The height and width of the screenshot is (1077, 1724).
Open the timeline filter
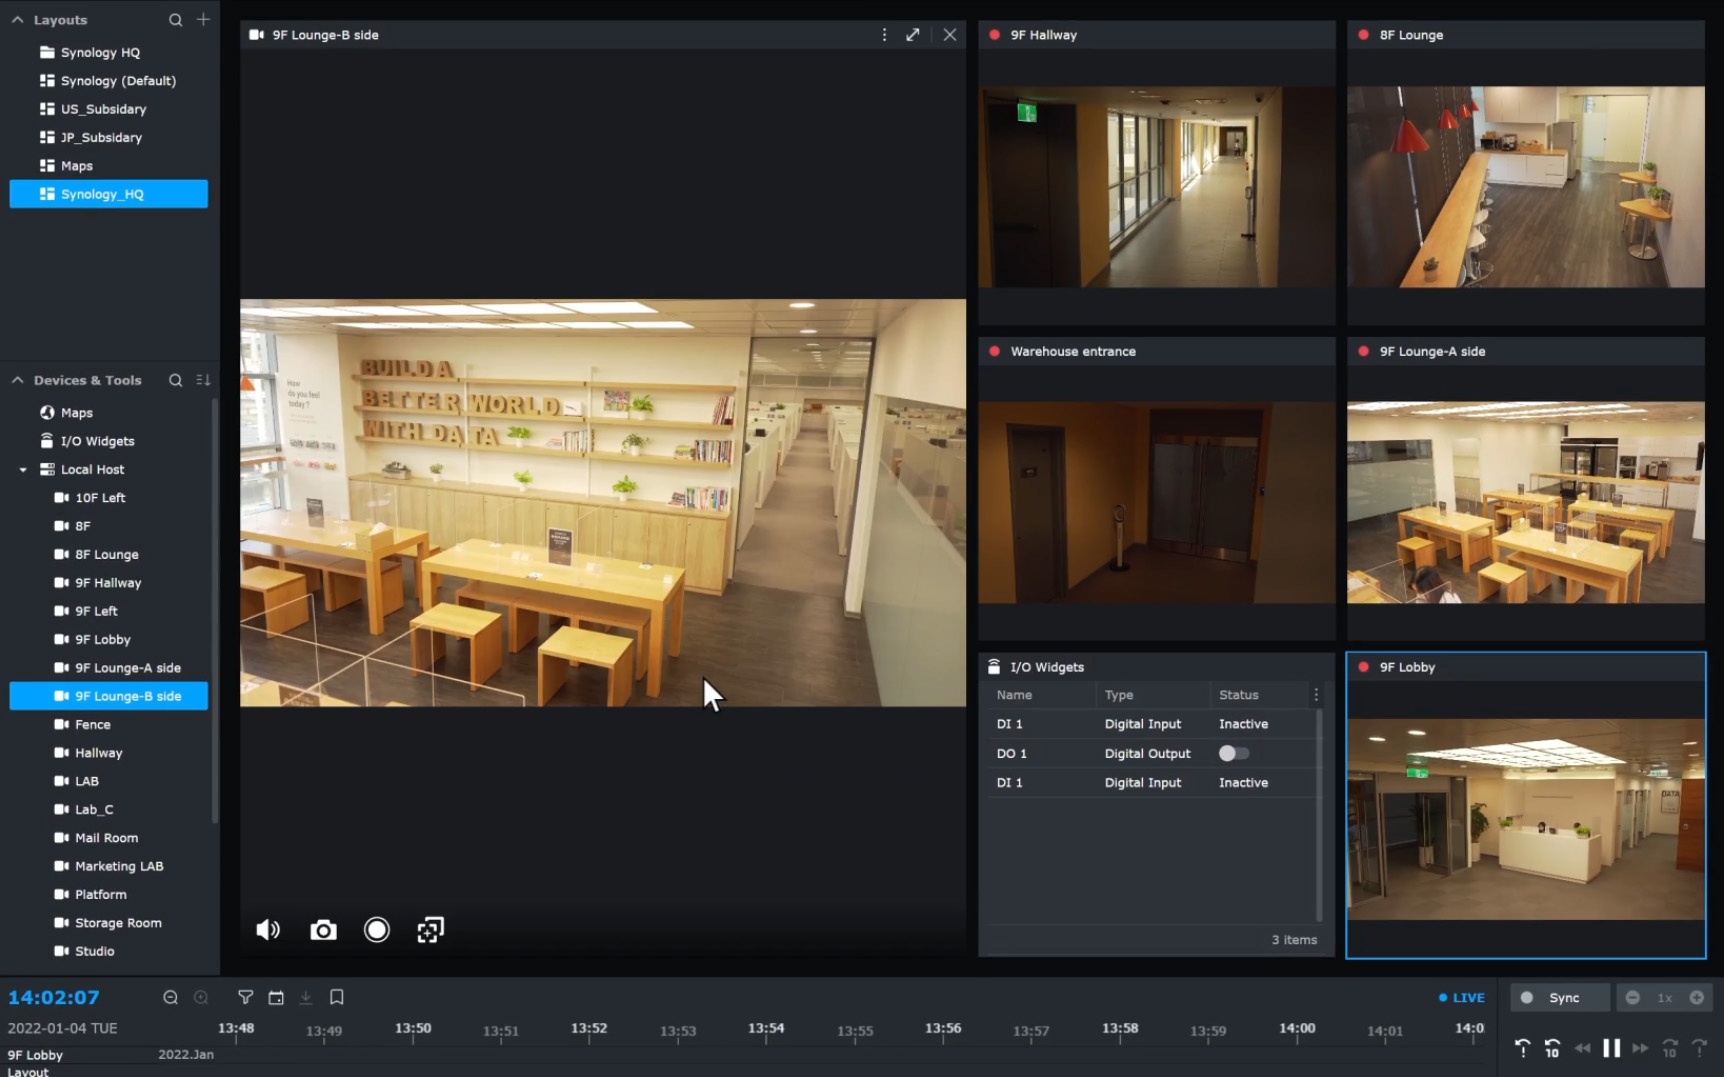click(245, 997)
